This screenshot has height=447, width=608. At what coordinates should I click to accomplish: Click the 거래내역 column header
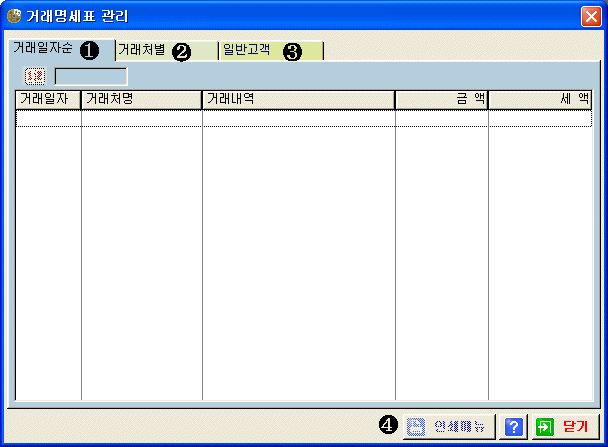click(298, 99)
